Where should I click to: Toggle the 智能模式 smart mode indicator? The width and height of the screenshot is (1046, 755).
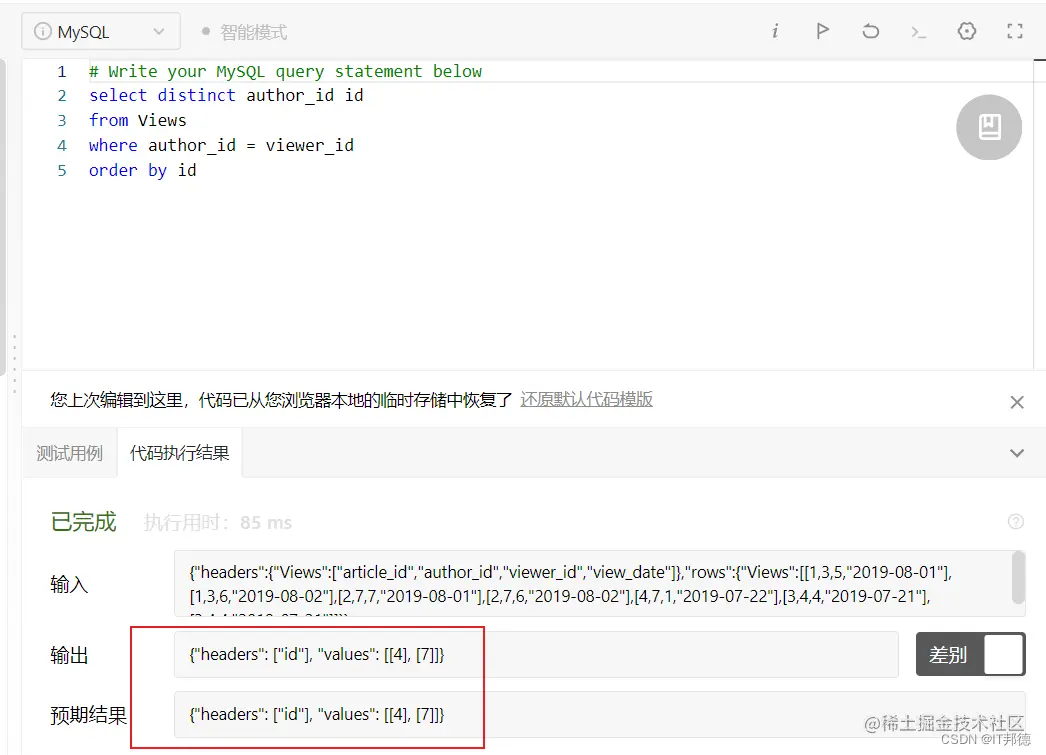click(245, 32)
